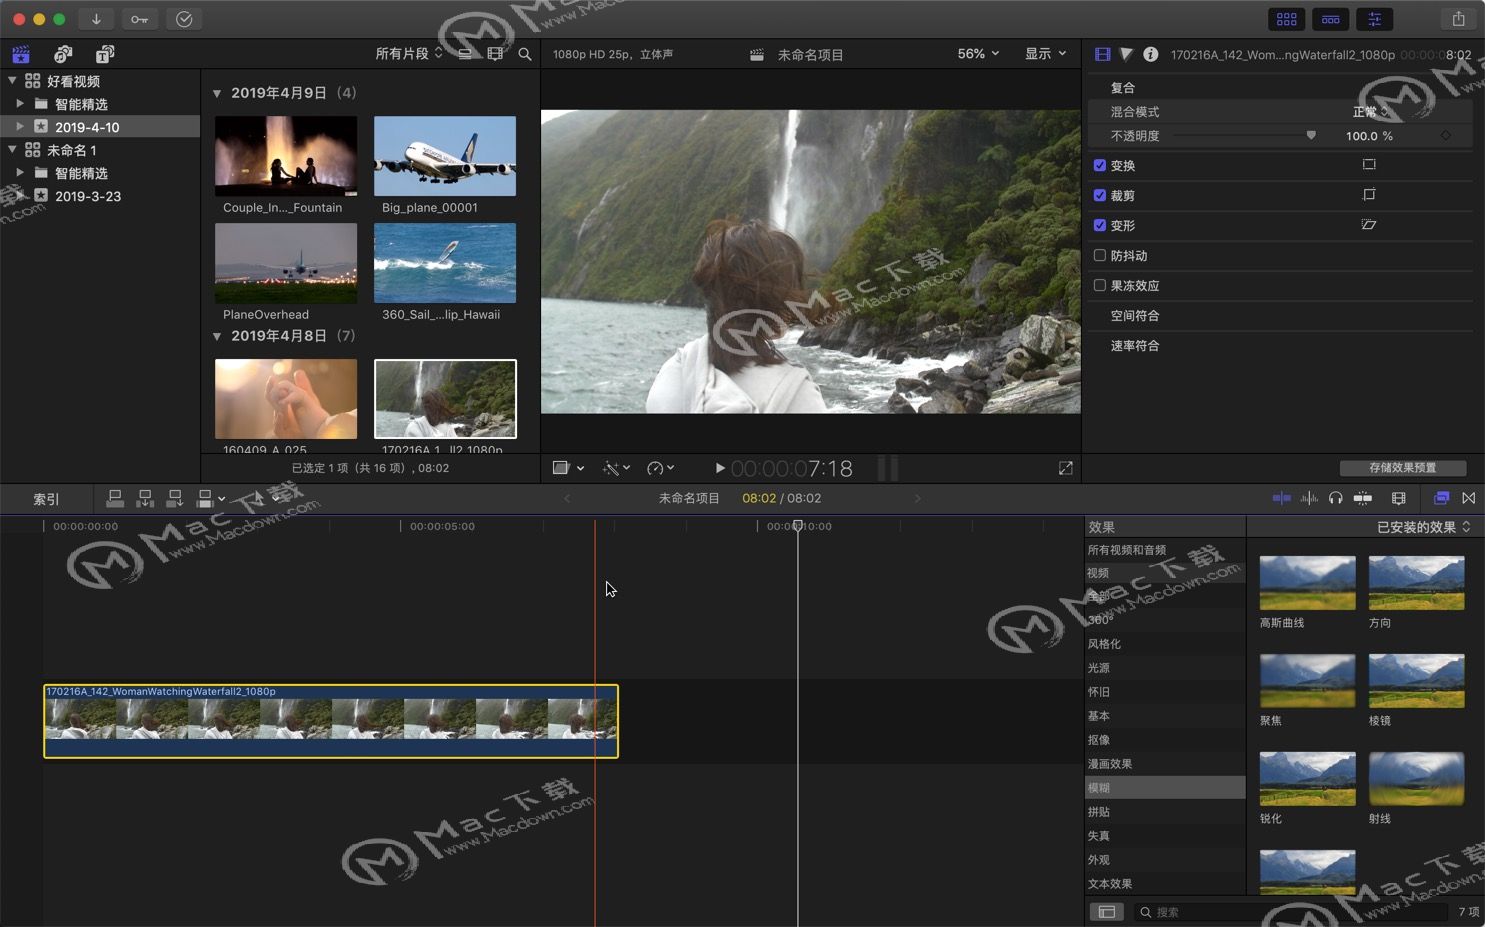Select the 2019-4-10 event
This screenshot has width=1485, height=927.
tap(100, 127)
